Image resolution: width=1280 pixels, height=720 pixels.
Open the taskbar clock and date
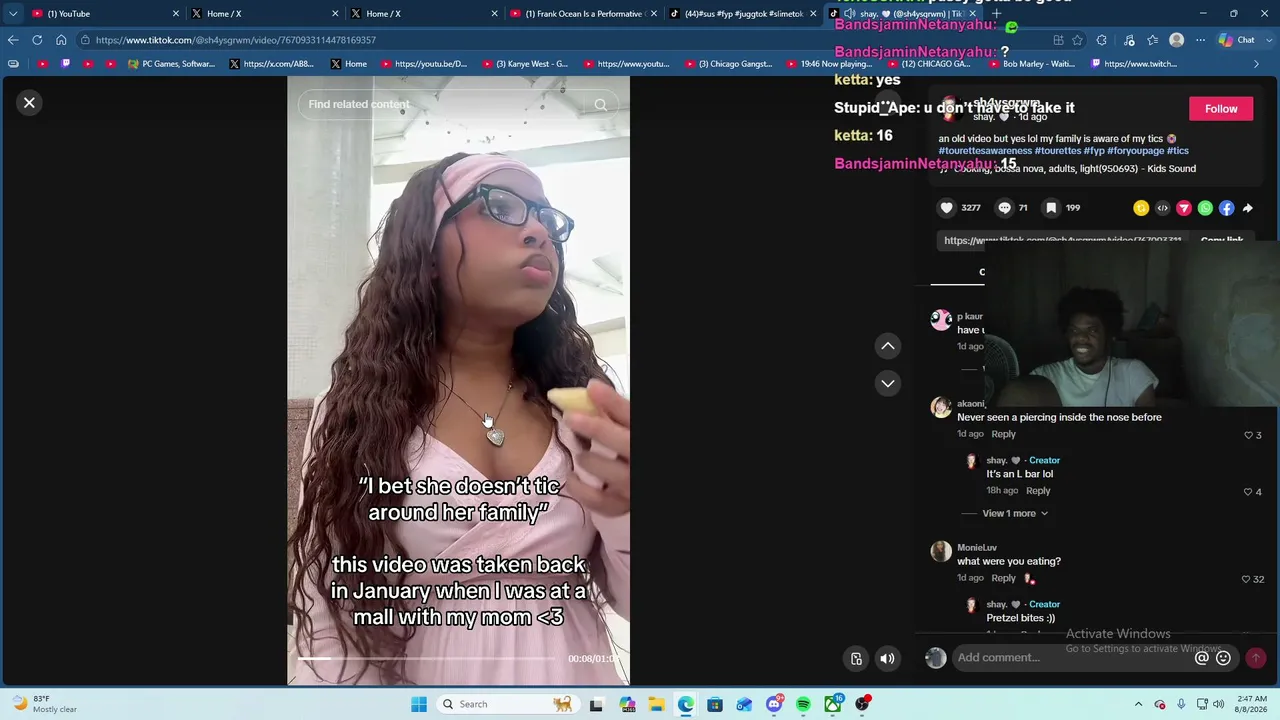[1252, 704]
